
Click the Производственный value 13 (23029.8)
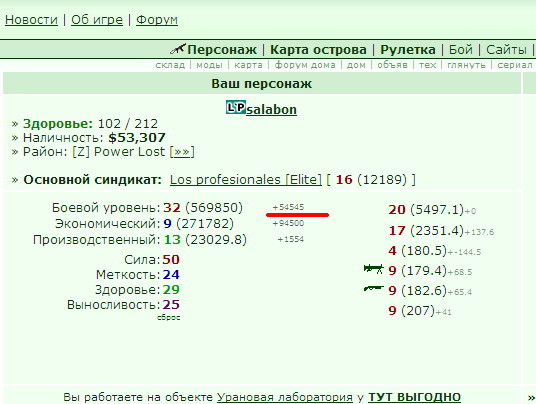[205, 240]
